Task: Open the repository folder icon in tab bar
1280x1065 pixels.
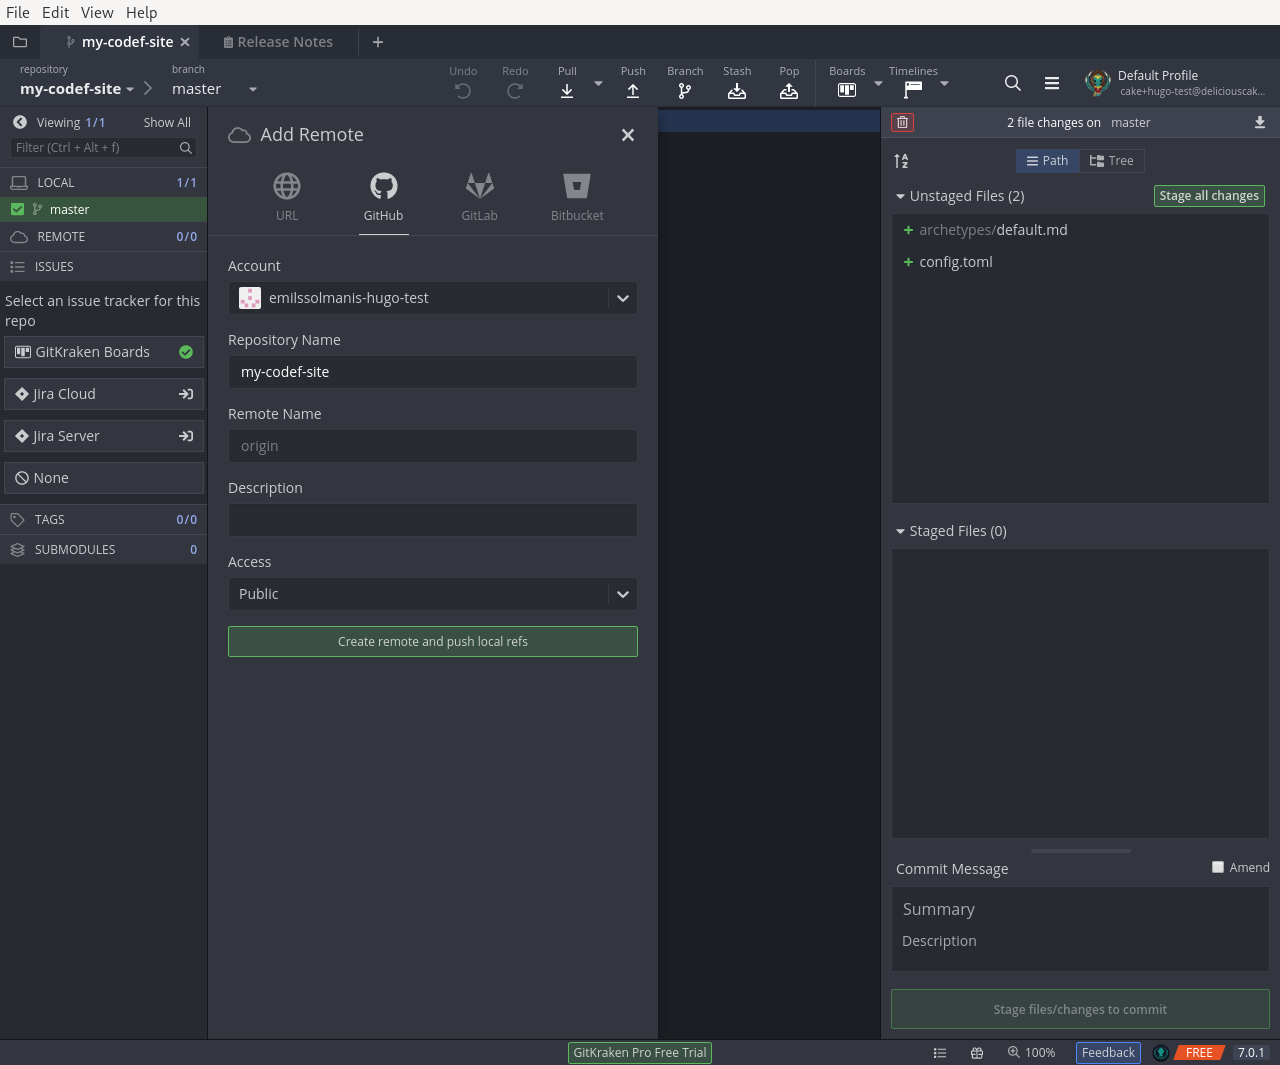Action: 19,42
